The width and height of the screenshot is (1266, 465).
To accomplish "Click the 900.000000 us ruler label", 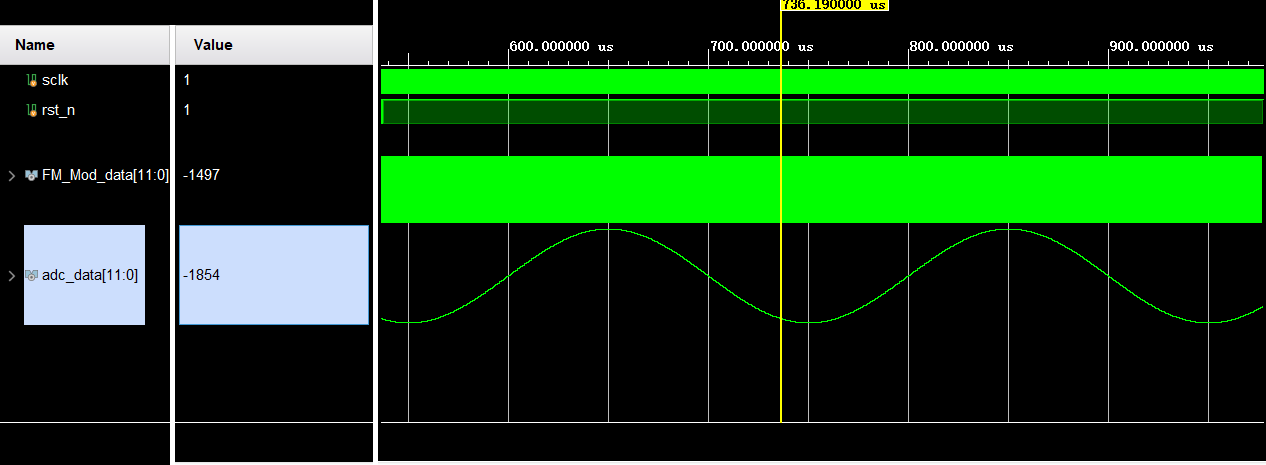I will [1161, 47].
